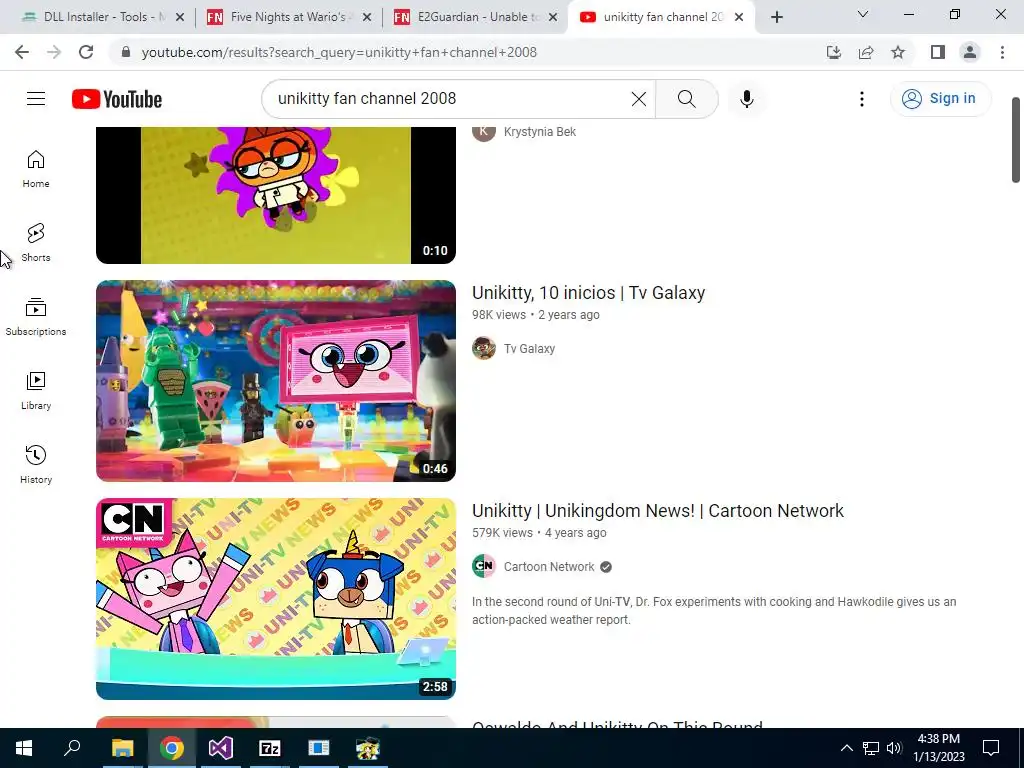Open 7-Zip from taskbar
This screenshot has width=1024, height=768.
coord(270,748)
